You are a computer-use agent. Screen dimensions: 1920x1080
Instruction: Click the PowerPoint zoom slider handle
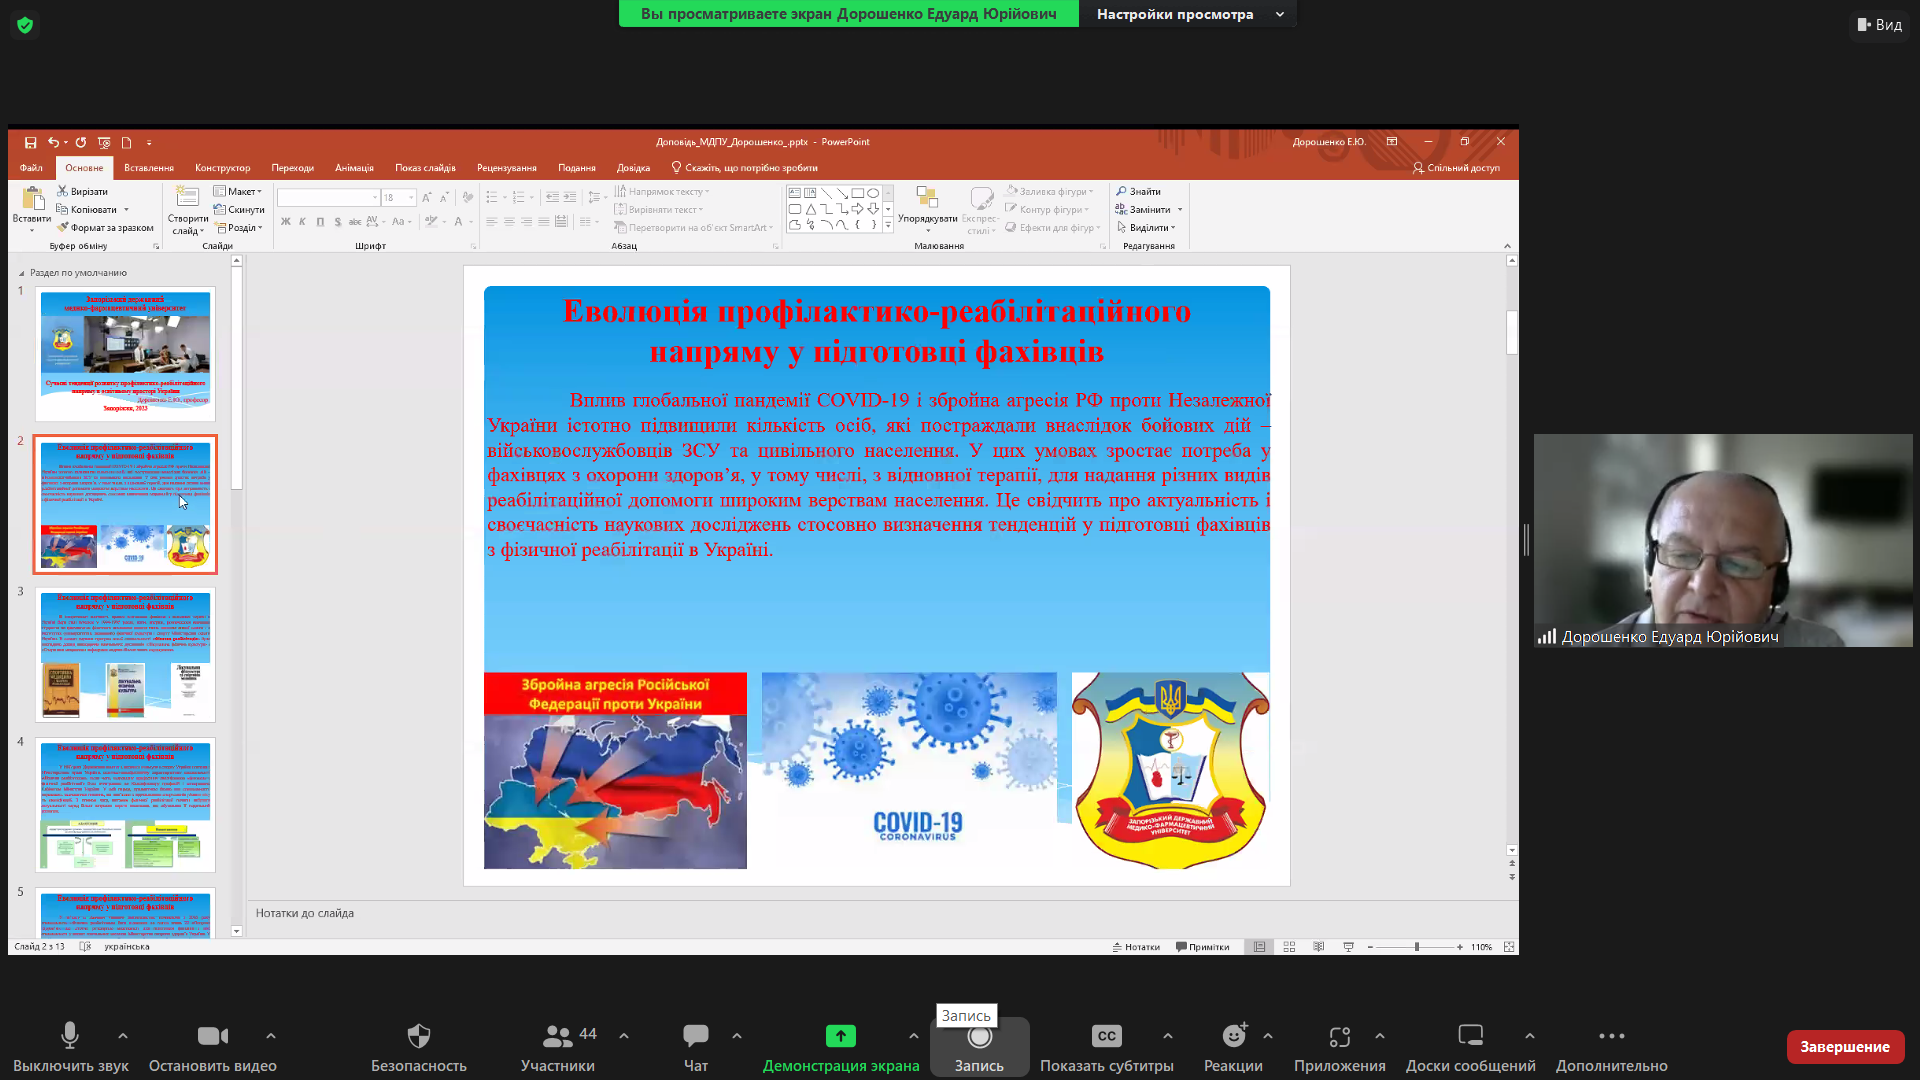(x=1416, y=947)
